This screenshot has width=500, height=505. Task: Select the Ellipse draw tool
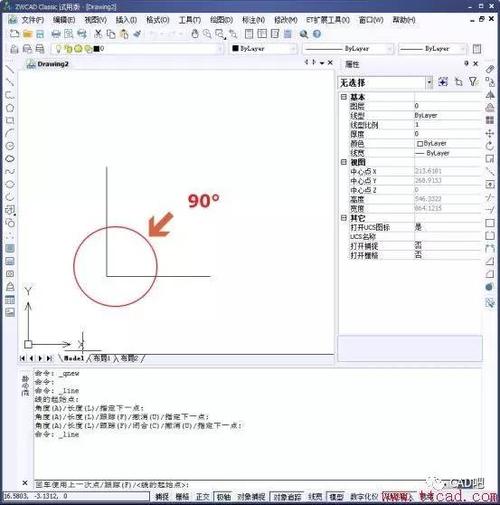(x=10, y=184)
